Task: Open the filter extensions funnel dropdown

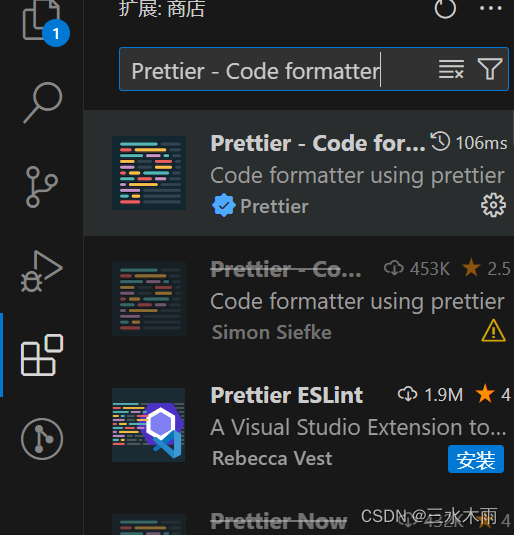Action: coord(490,69)
